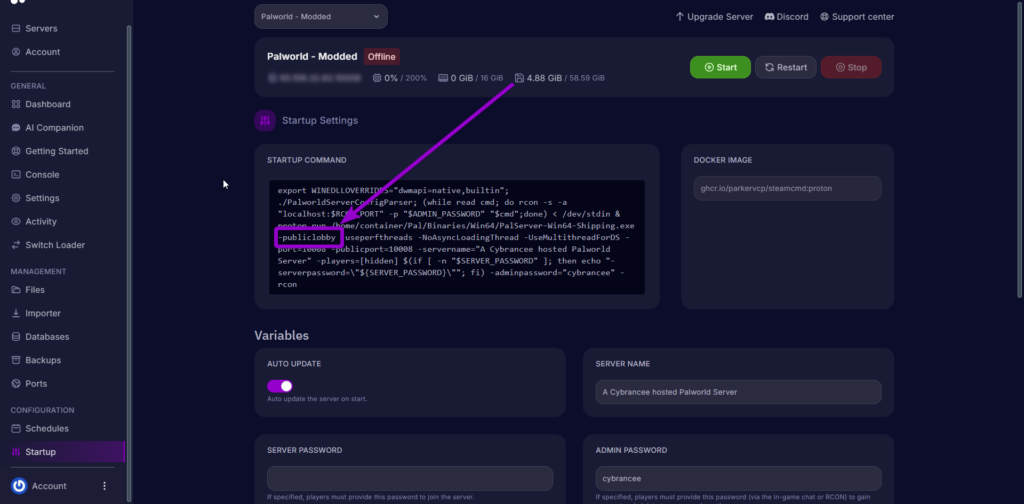The width and height of the screenshot is (1024, 504).
Task: Open the Files manager icon
Action: (16, 290)
